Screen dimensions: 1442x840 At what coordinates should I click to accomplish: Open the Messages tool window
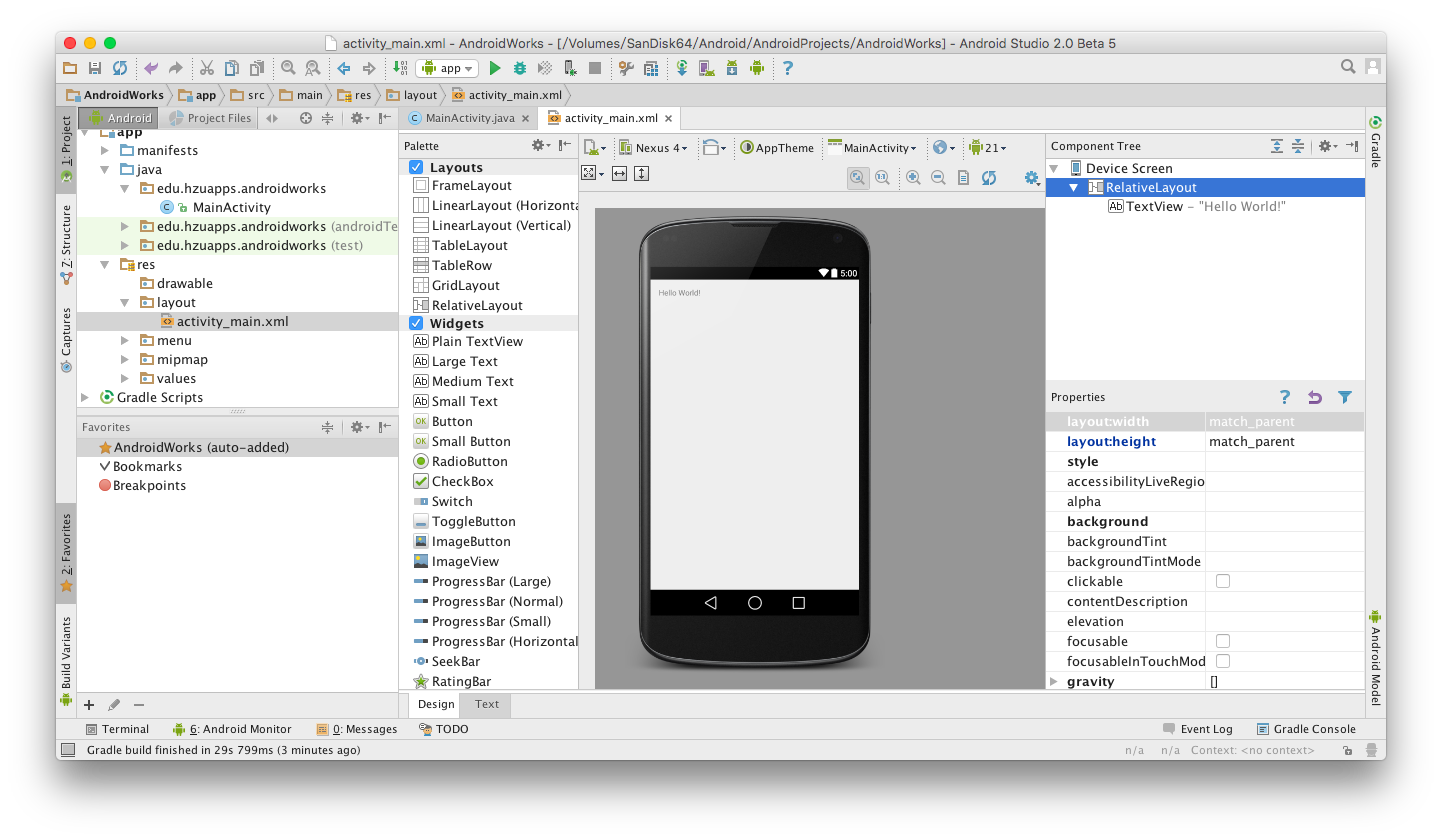[357, 729]
